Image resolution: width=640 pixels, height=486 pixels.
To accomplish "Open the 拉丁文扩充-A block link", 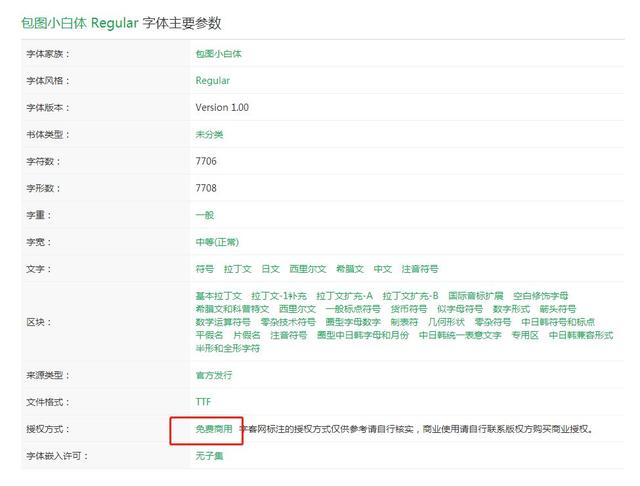I will [344, 296].
